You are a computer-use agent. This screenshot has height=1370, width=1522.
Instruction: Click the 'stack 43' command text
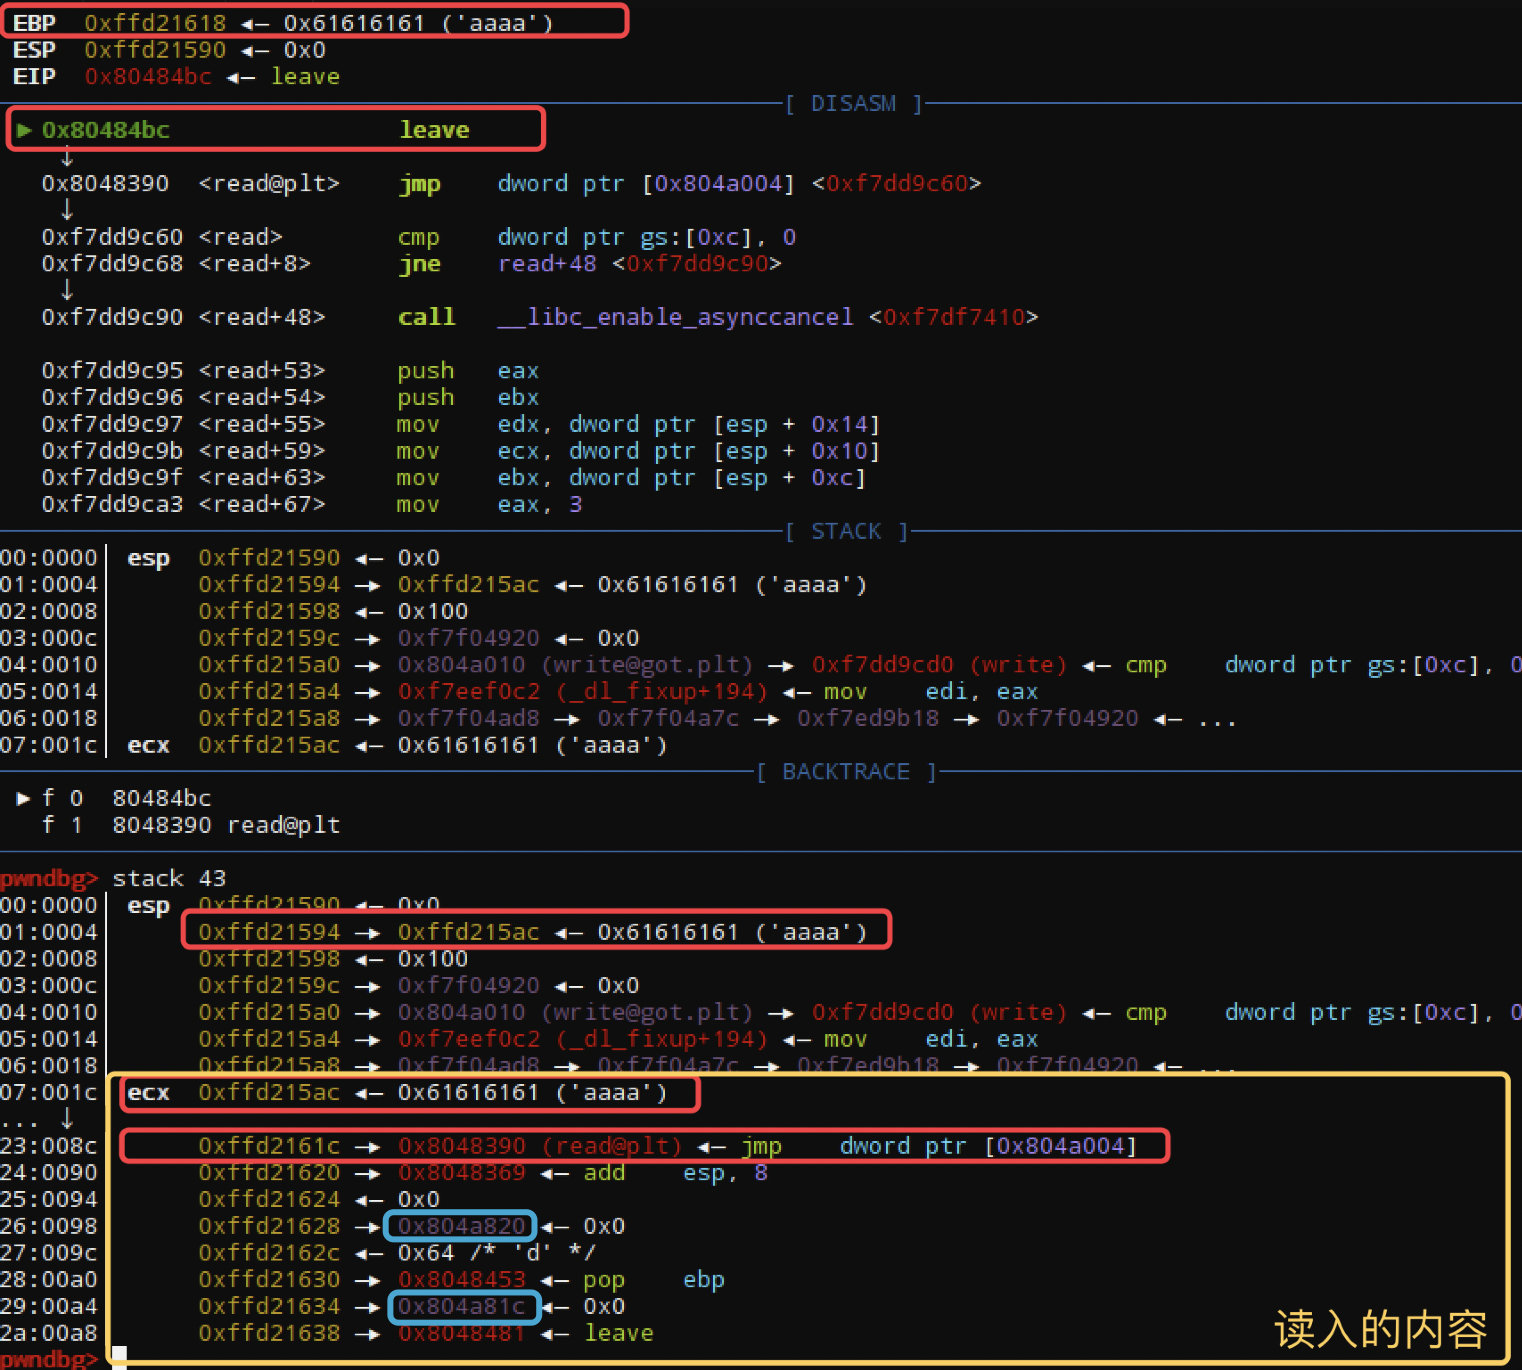tap(169, 878)
